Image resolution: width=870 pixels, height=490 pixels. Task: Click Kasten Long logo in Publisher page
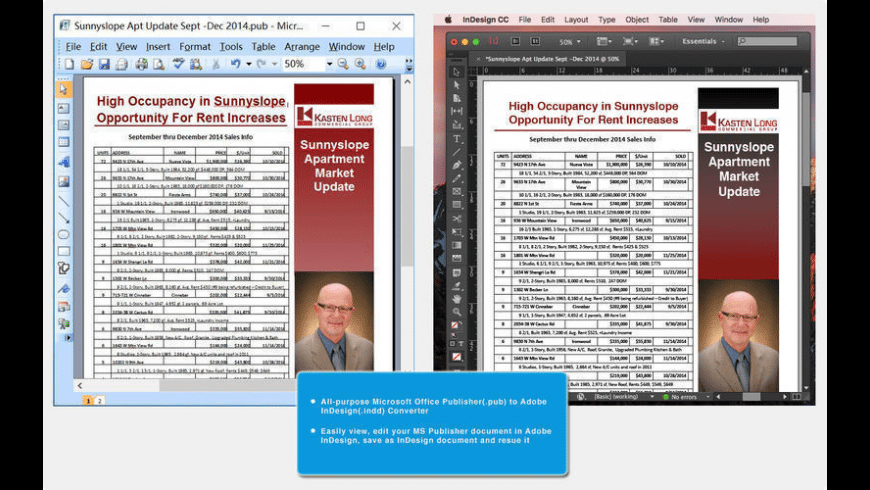pos(334,117)
